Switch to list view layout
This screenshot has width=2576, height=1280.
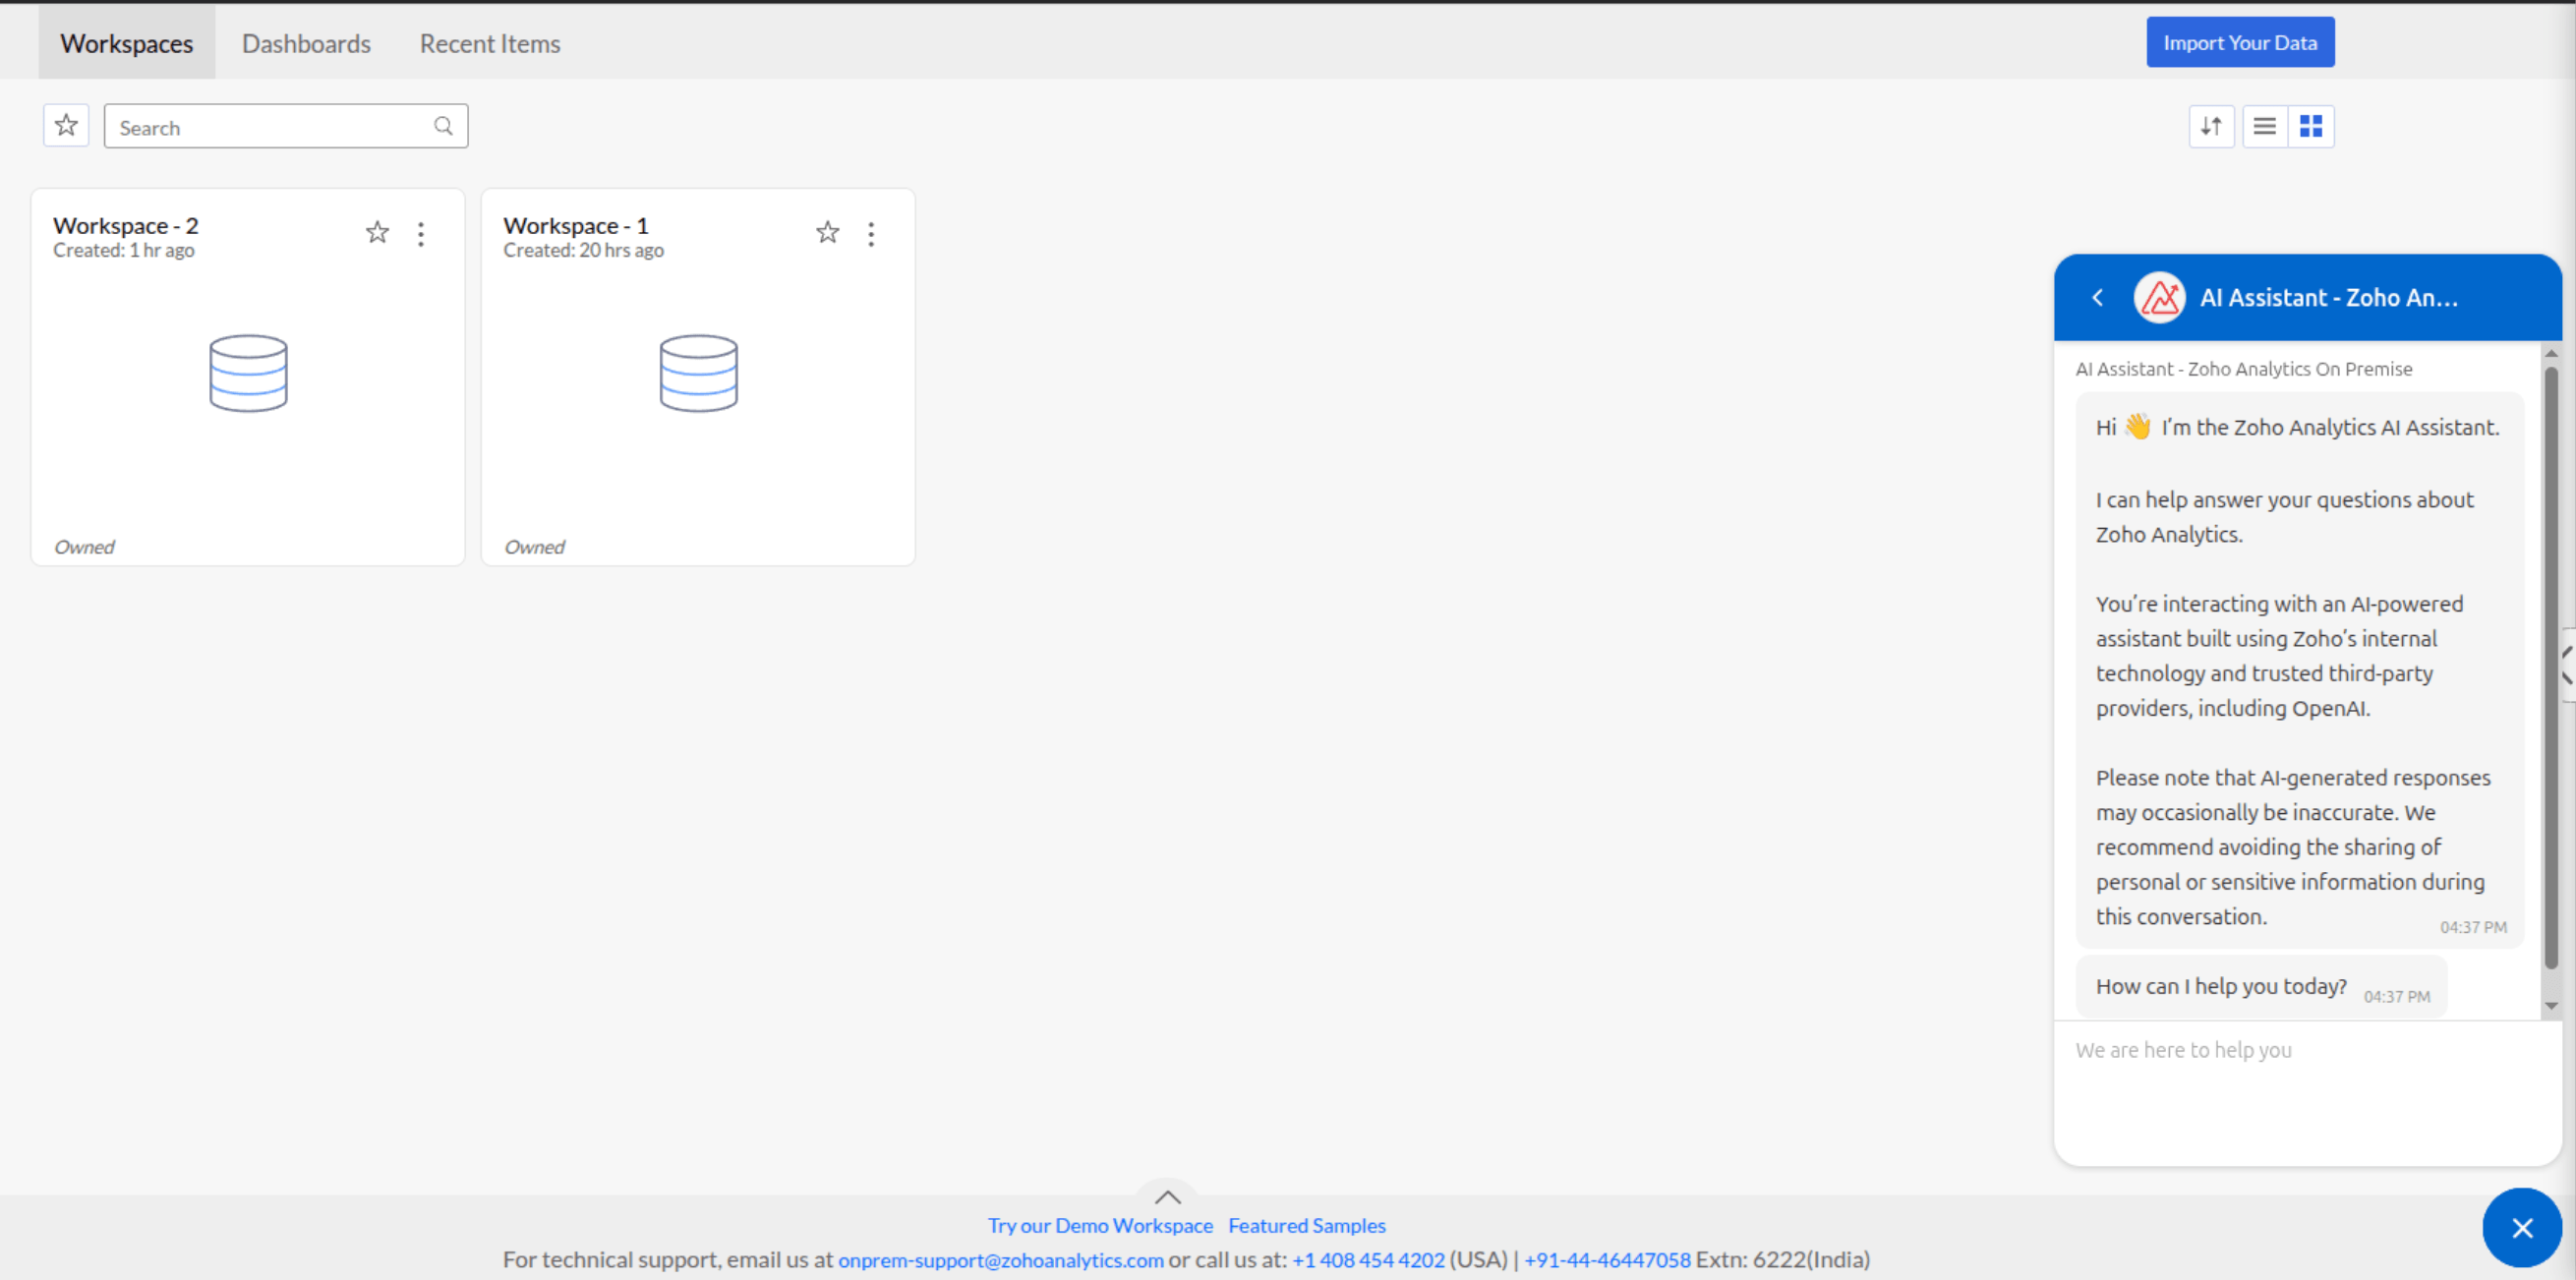click(x=2264, y=126)
